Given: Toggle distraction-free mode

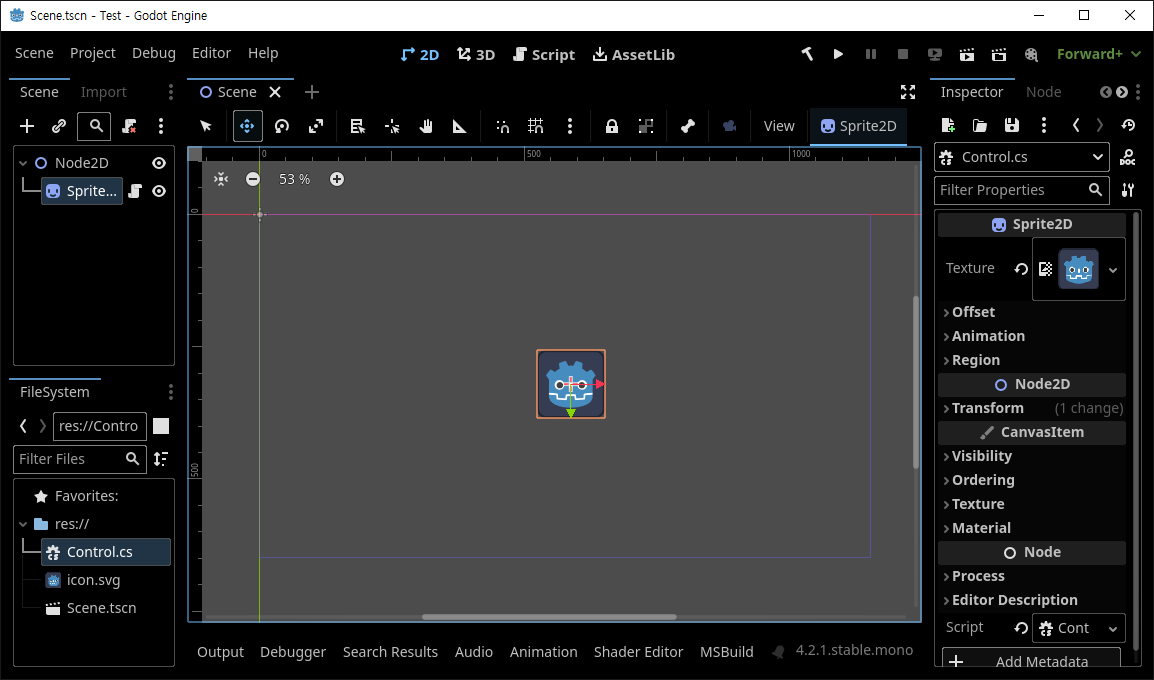Looking at the screenshot, I should tap(908, 92).
